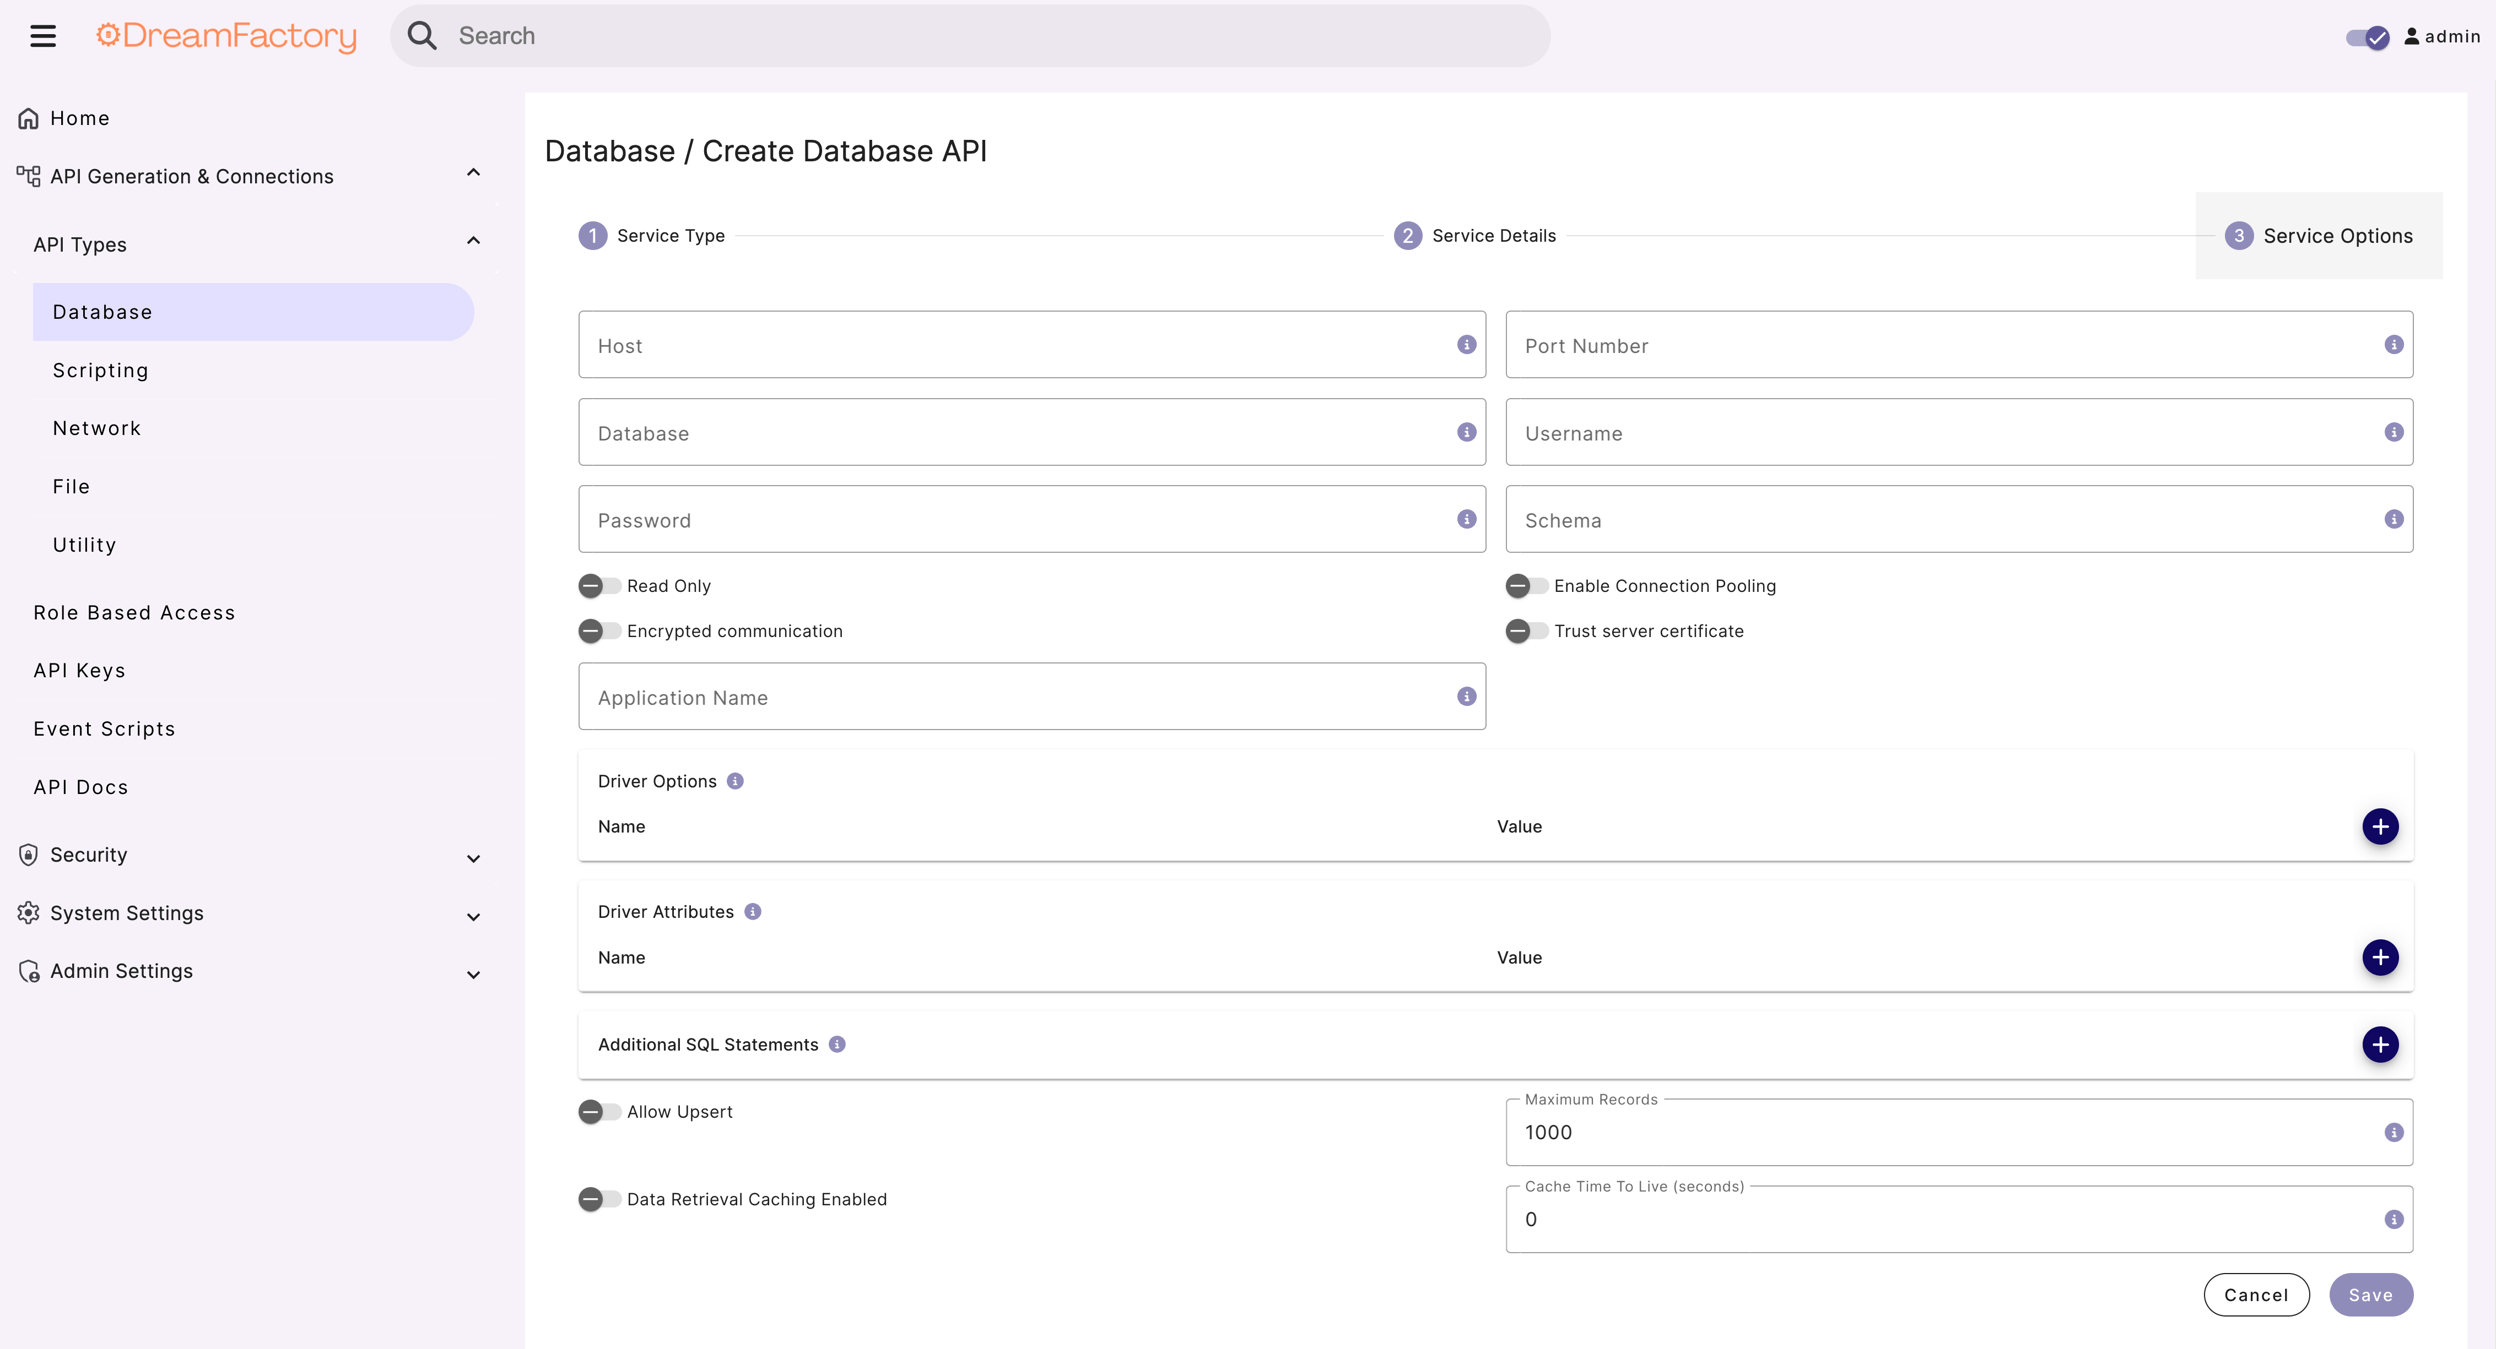View the Host field info tooltip
2496x1349 pixels.
coord(1465,345)
